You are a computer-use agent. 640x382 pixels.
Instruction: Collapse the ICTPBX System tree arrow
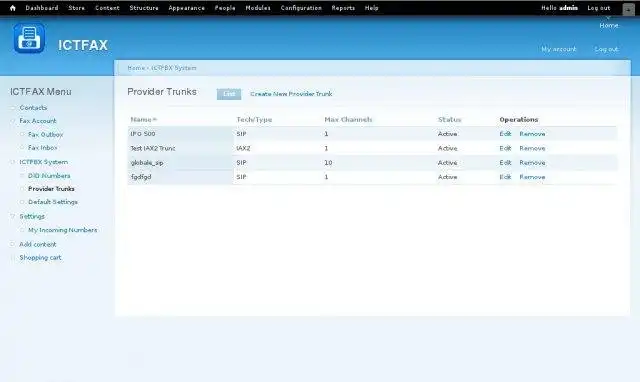tap(13, 162)
